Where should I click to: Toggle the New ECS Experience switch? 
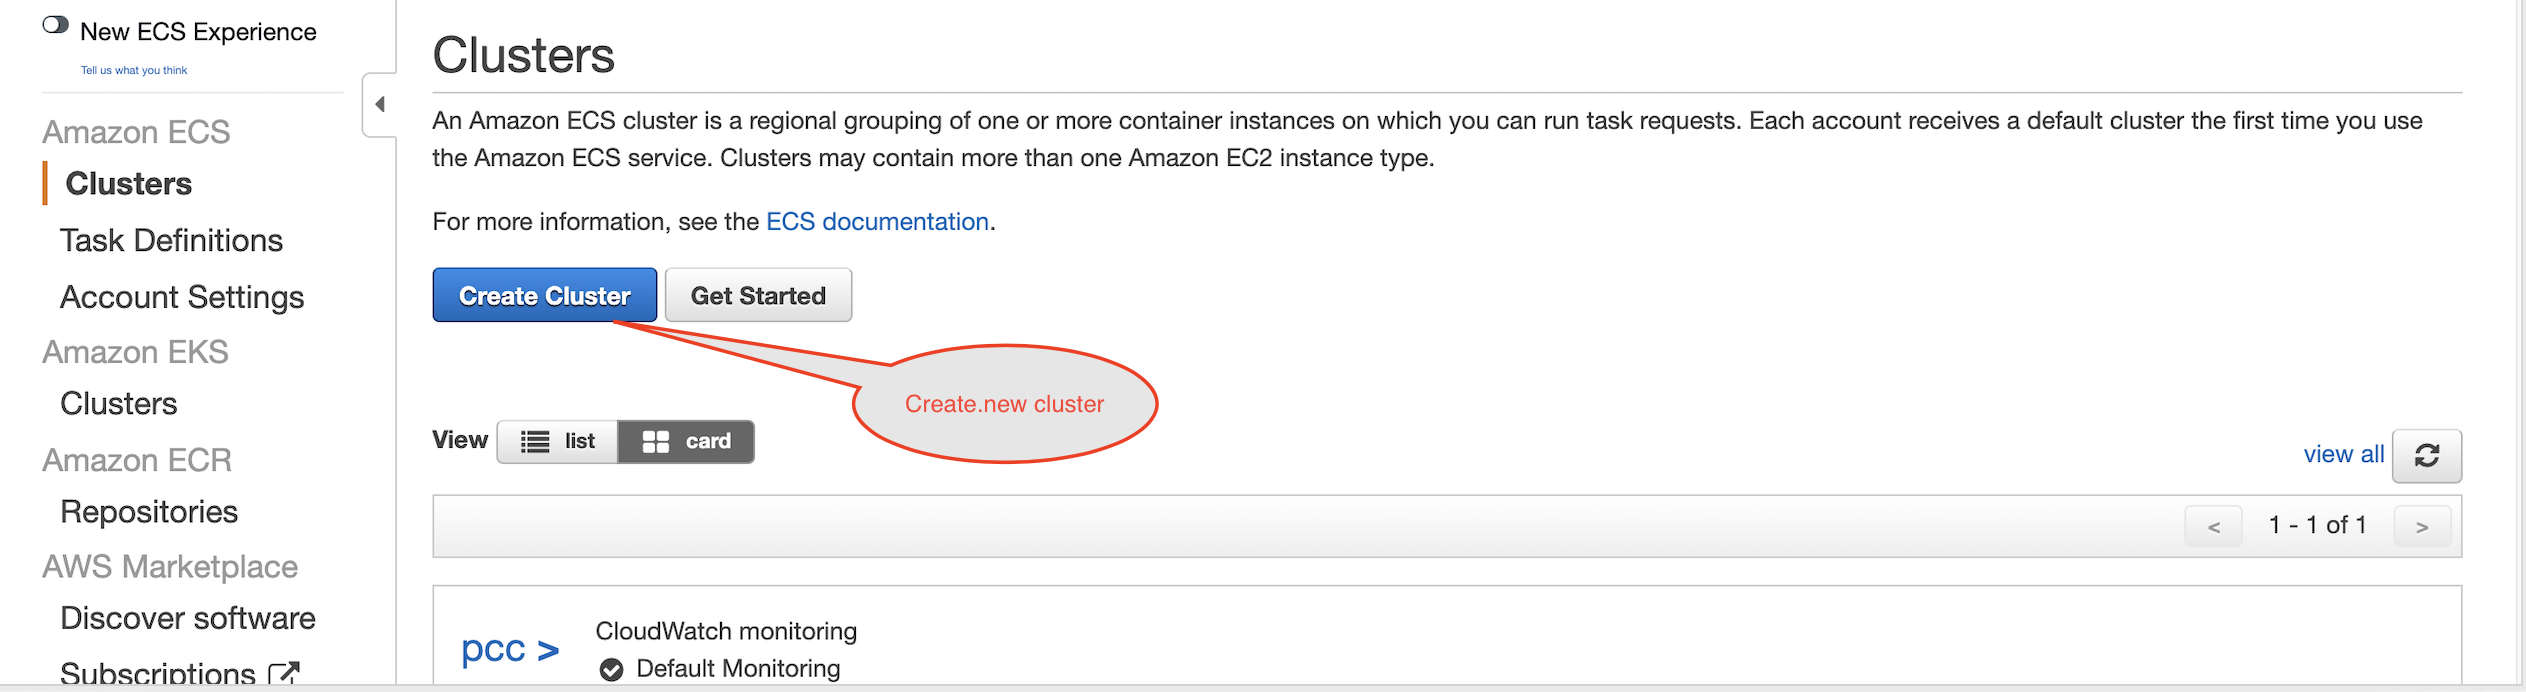pos(55,24)
